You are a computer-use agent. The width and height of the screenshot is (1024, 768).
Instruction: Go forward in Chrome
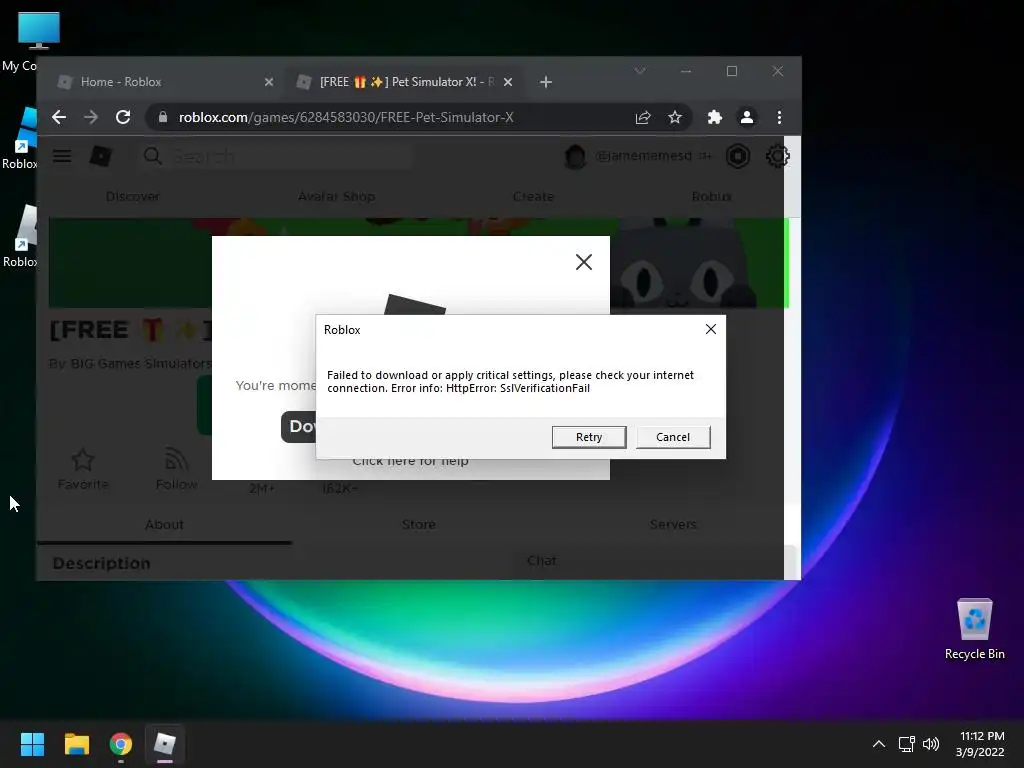[x=91, y=117]
